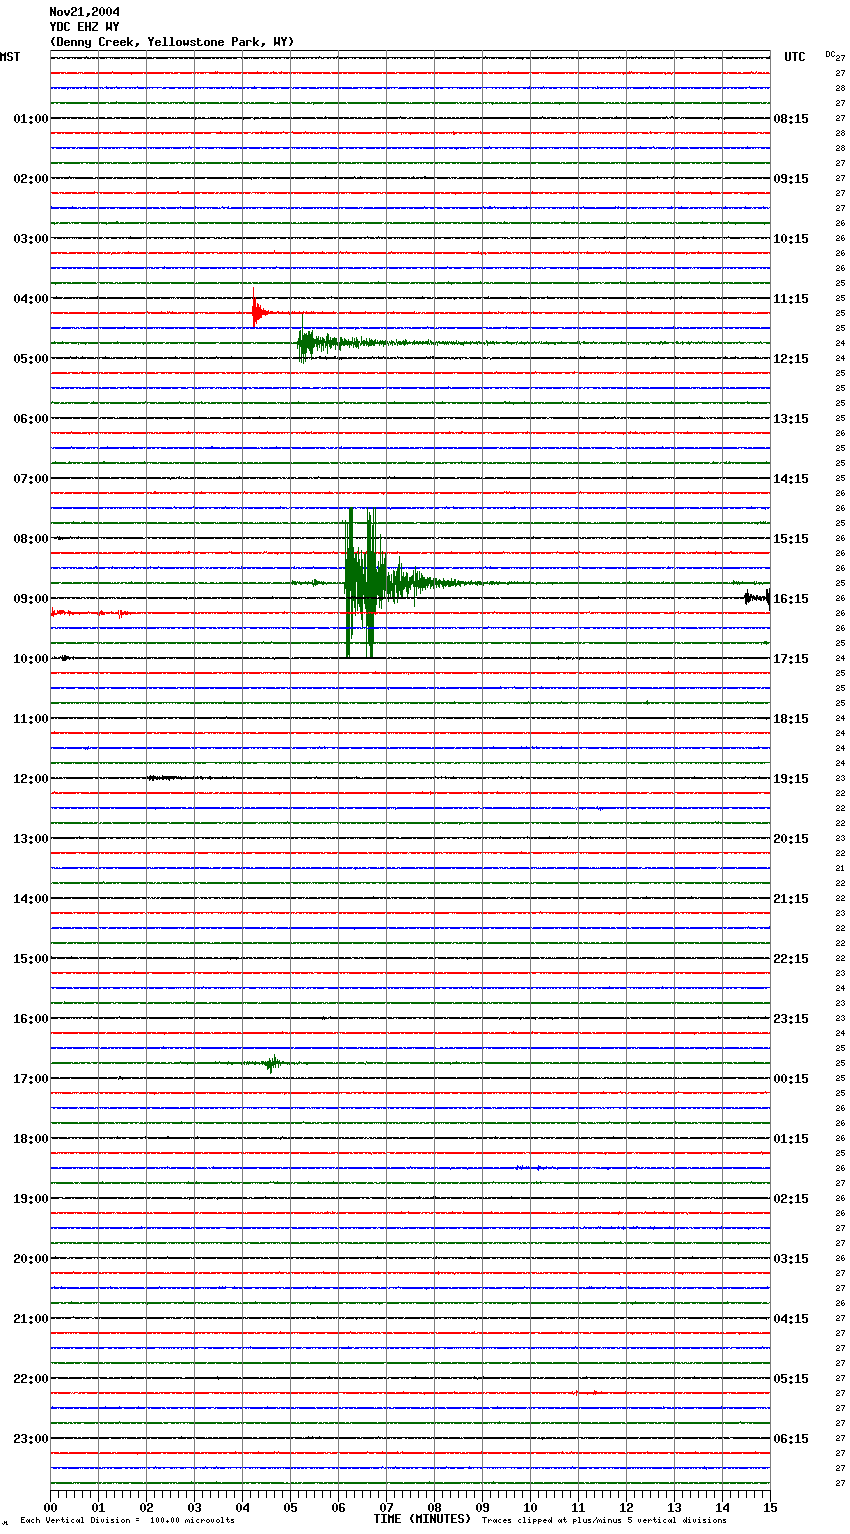
Task: Select the MST time label "03:00"
Action: [31, 239]
